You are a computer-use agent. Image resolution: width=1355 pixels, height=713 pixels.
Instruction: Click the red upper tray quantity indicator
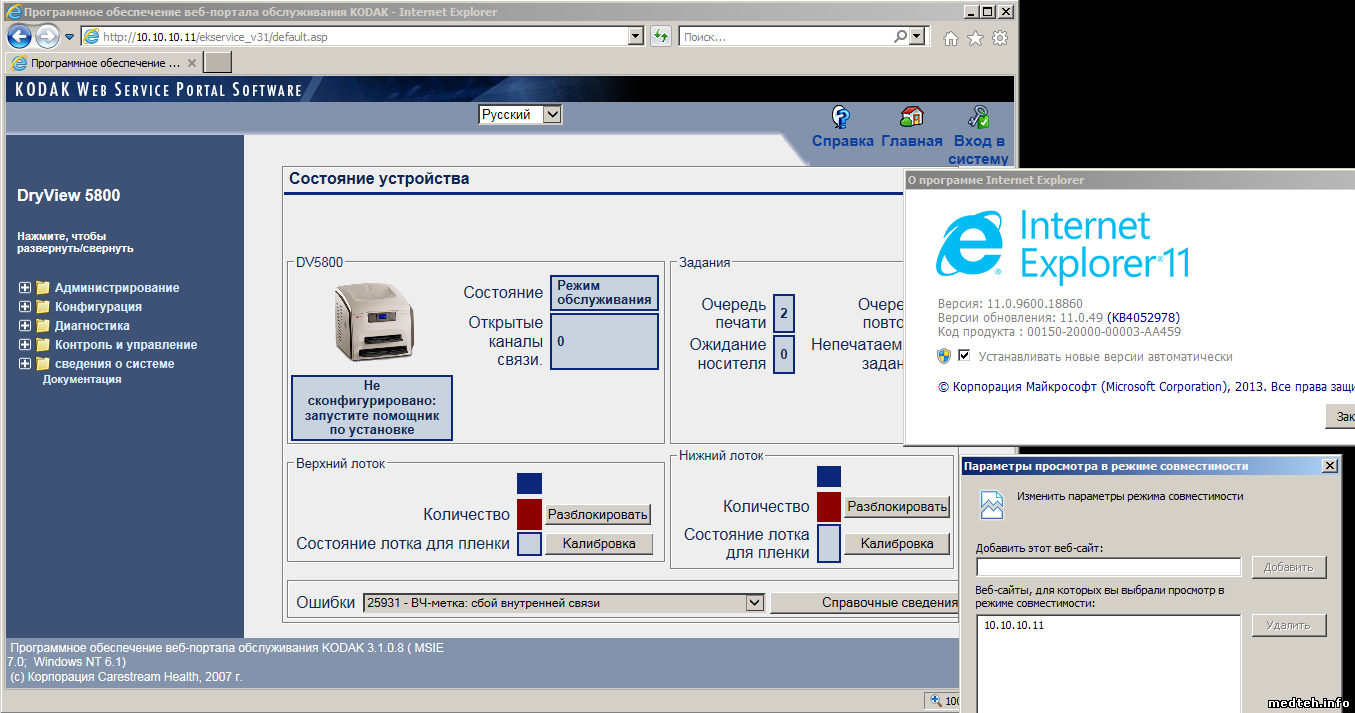coord(529,514)
